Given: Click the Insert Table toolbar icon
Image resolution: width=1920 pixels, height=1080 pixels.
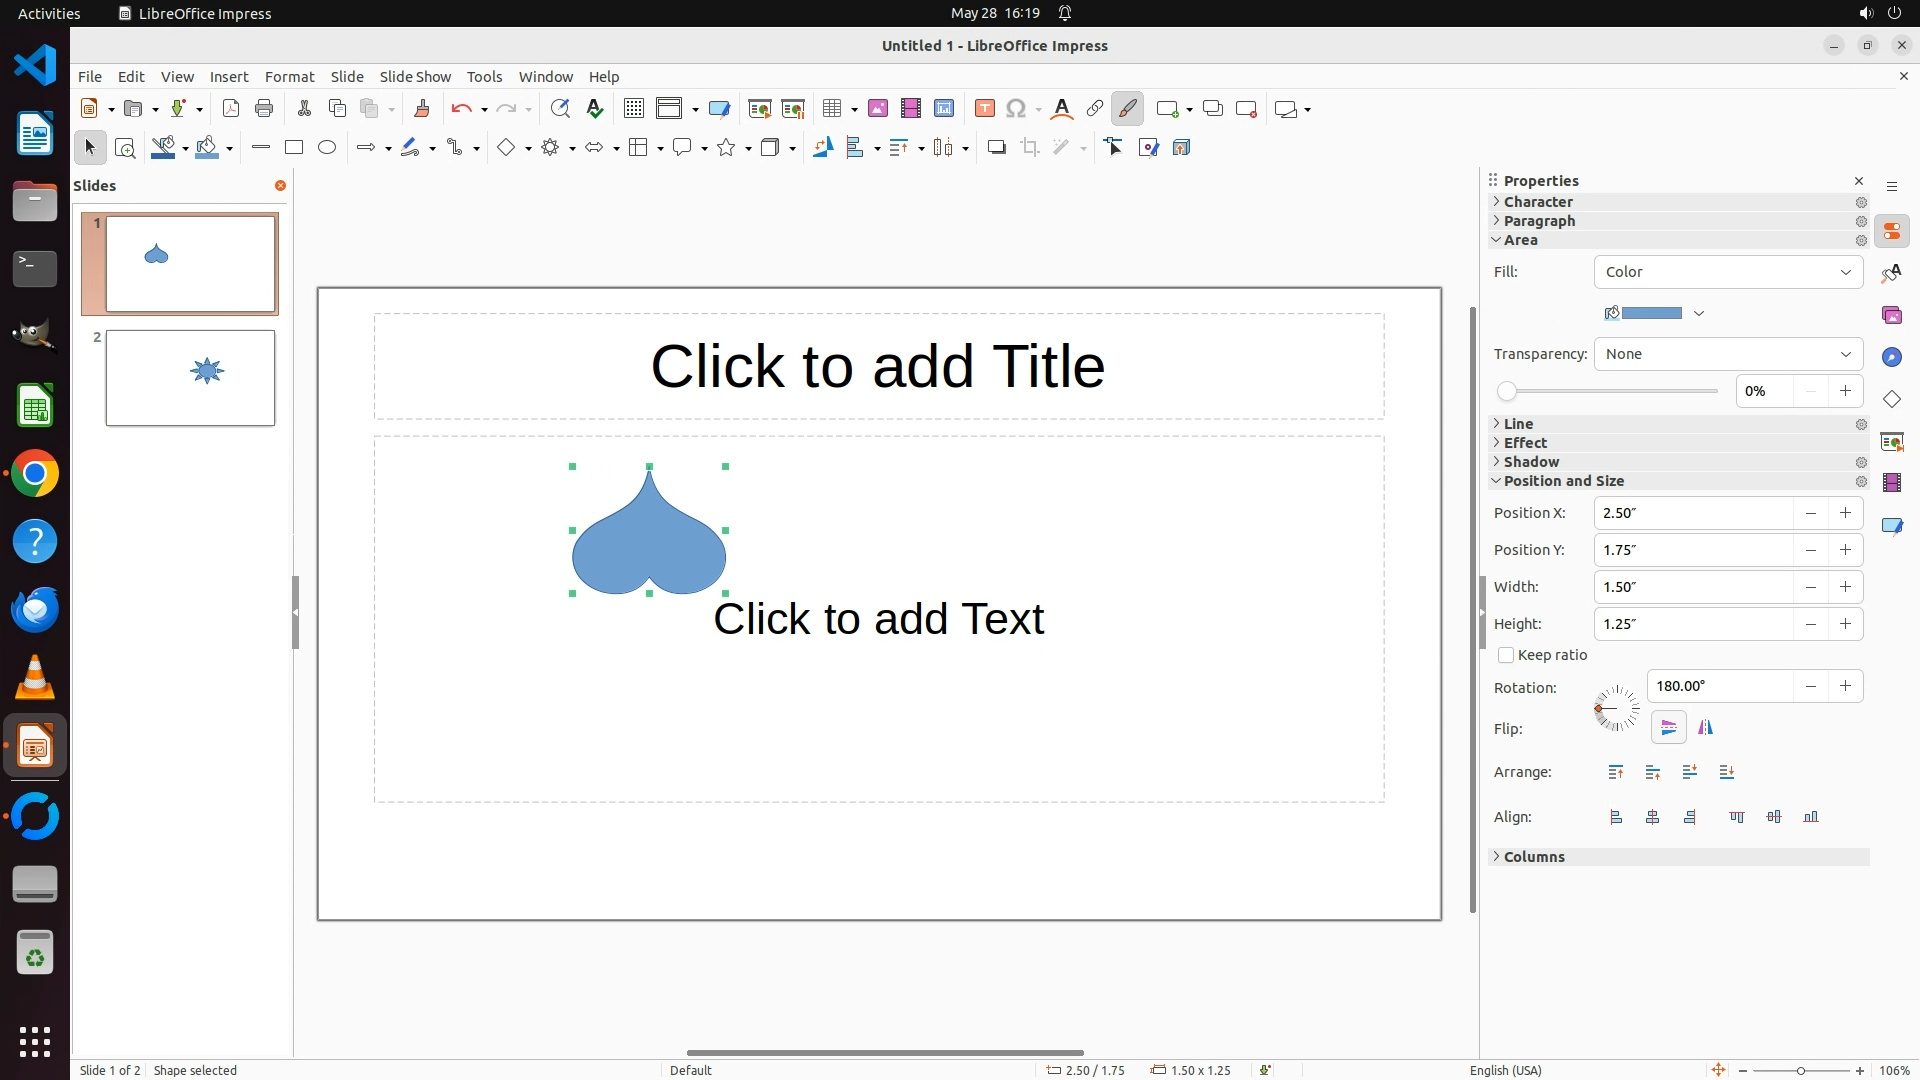Looking at the screenshot, I should click(831, 109).
